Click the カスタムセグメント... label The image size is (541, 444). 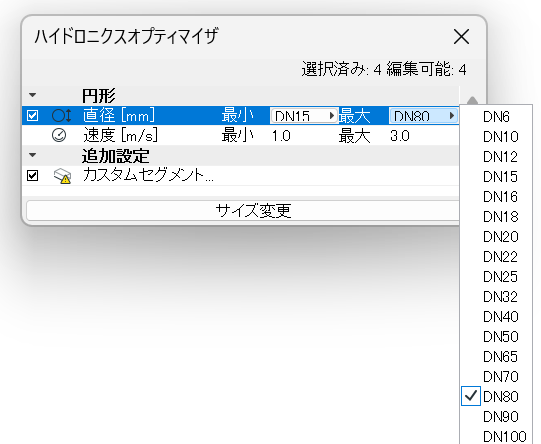tap(148, 175)
